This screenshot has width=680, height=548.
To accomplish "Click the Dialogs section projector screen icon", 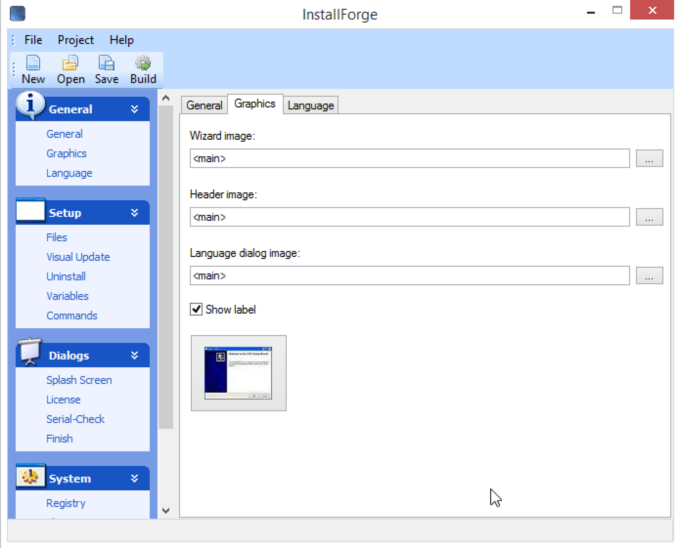I will pos(30,352).
